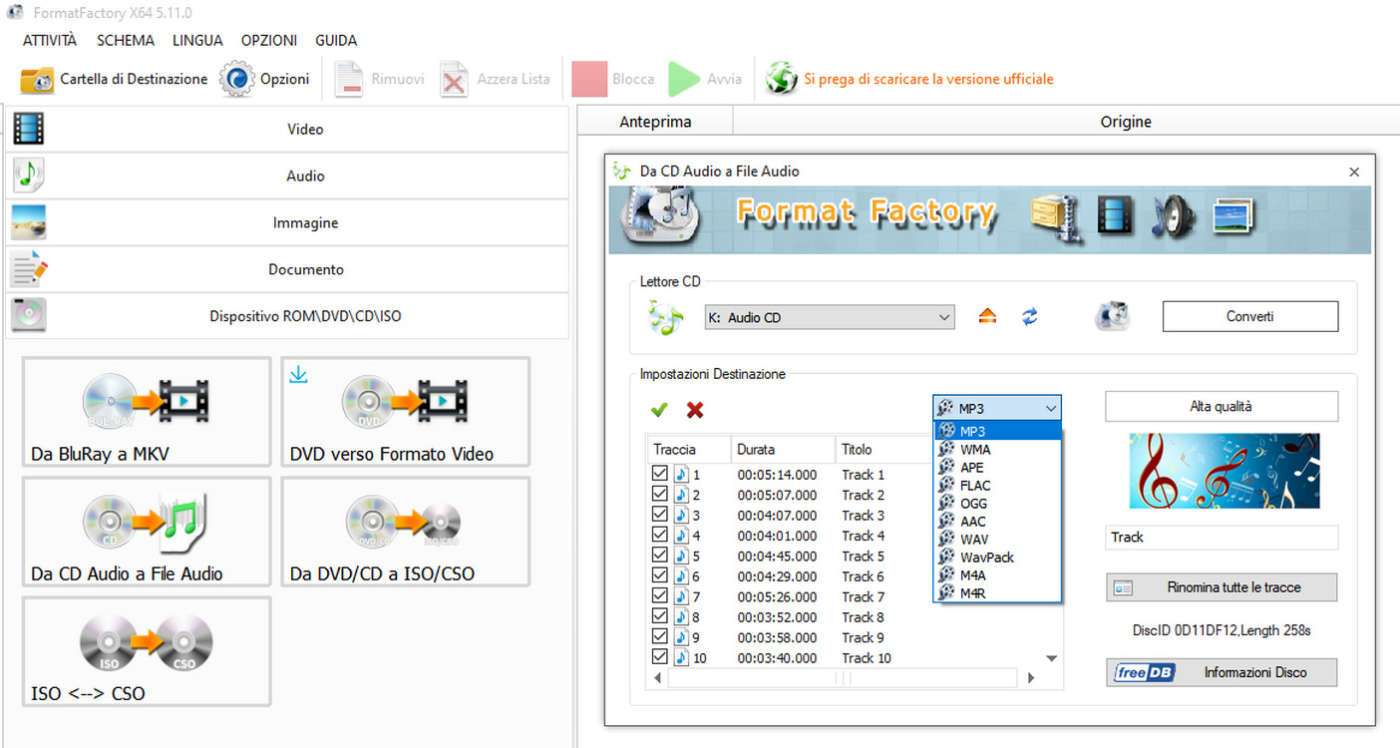This screenshot has width=1400, height=748.
Task: Uncheck the Track 1 checkbox
Action: point(660,474)
